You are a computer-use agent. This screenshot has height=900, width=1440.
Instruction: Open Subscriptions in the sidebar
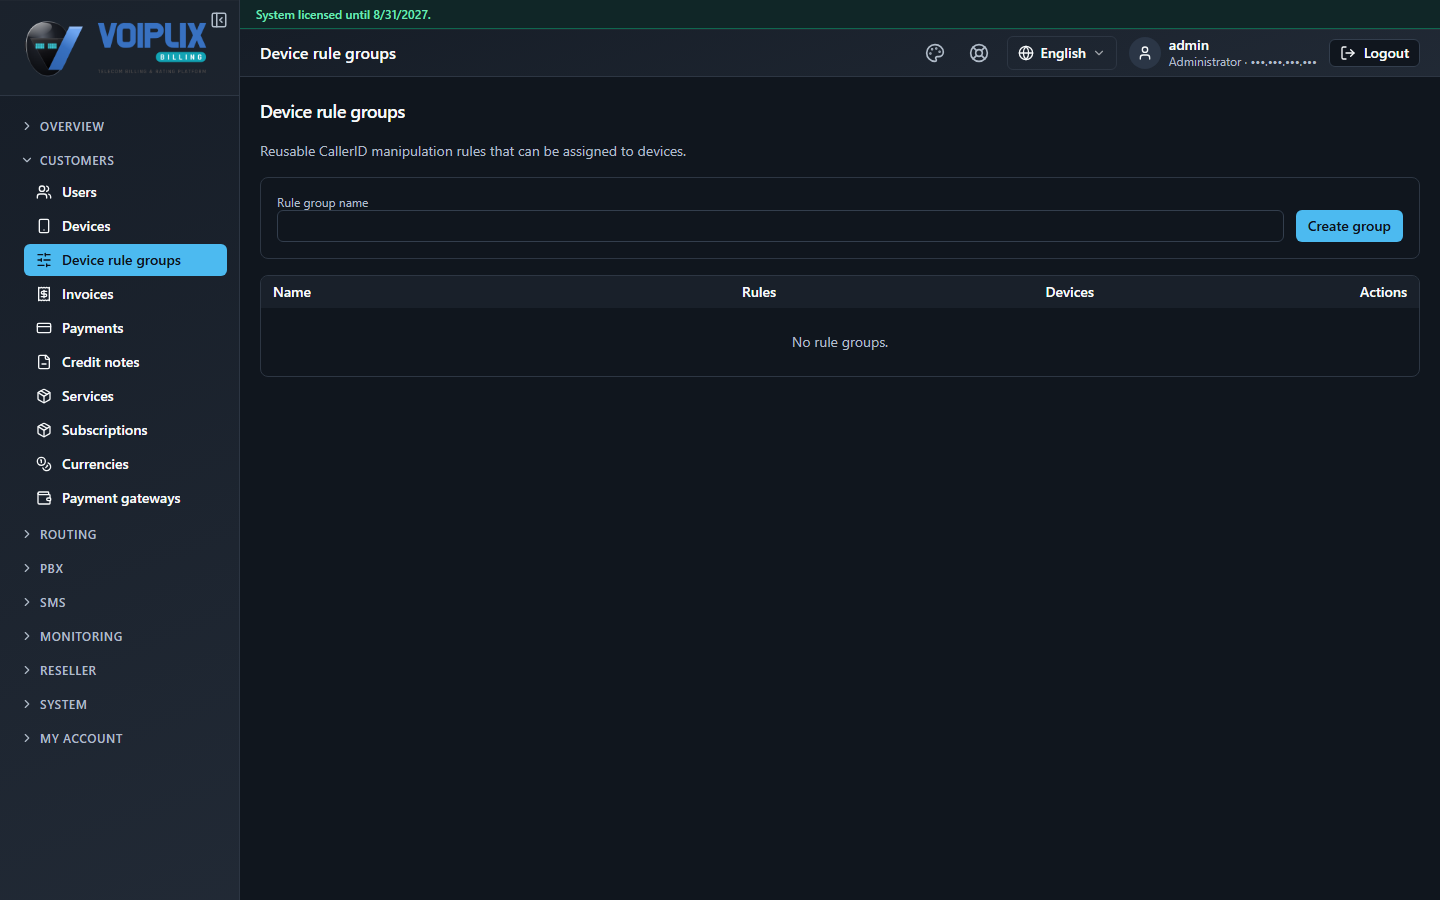125,430
